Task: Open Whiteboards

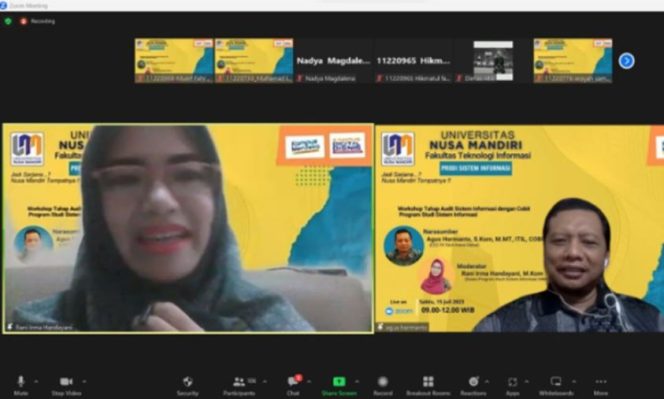Action: click(556, 386)
